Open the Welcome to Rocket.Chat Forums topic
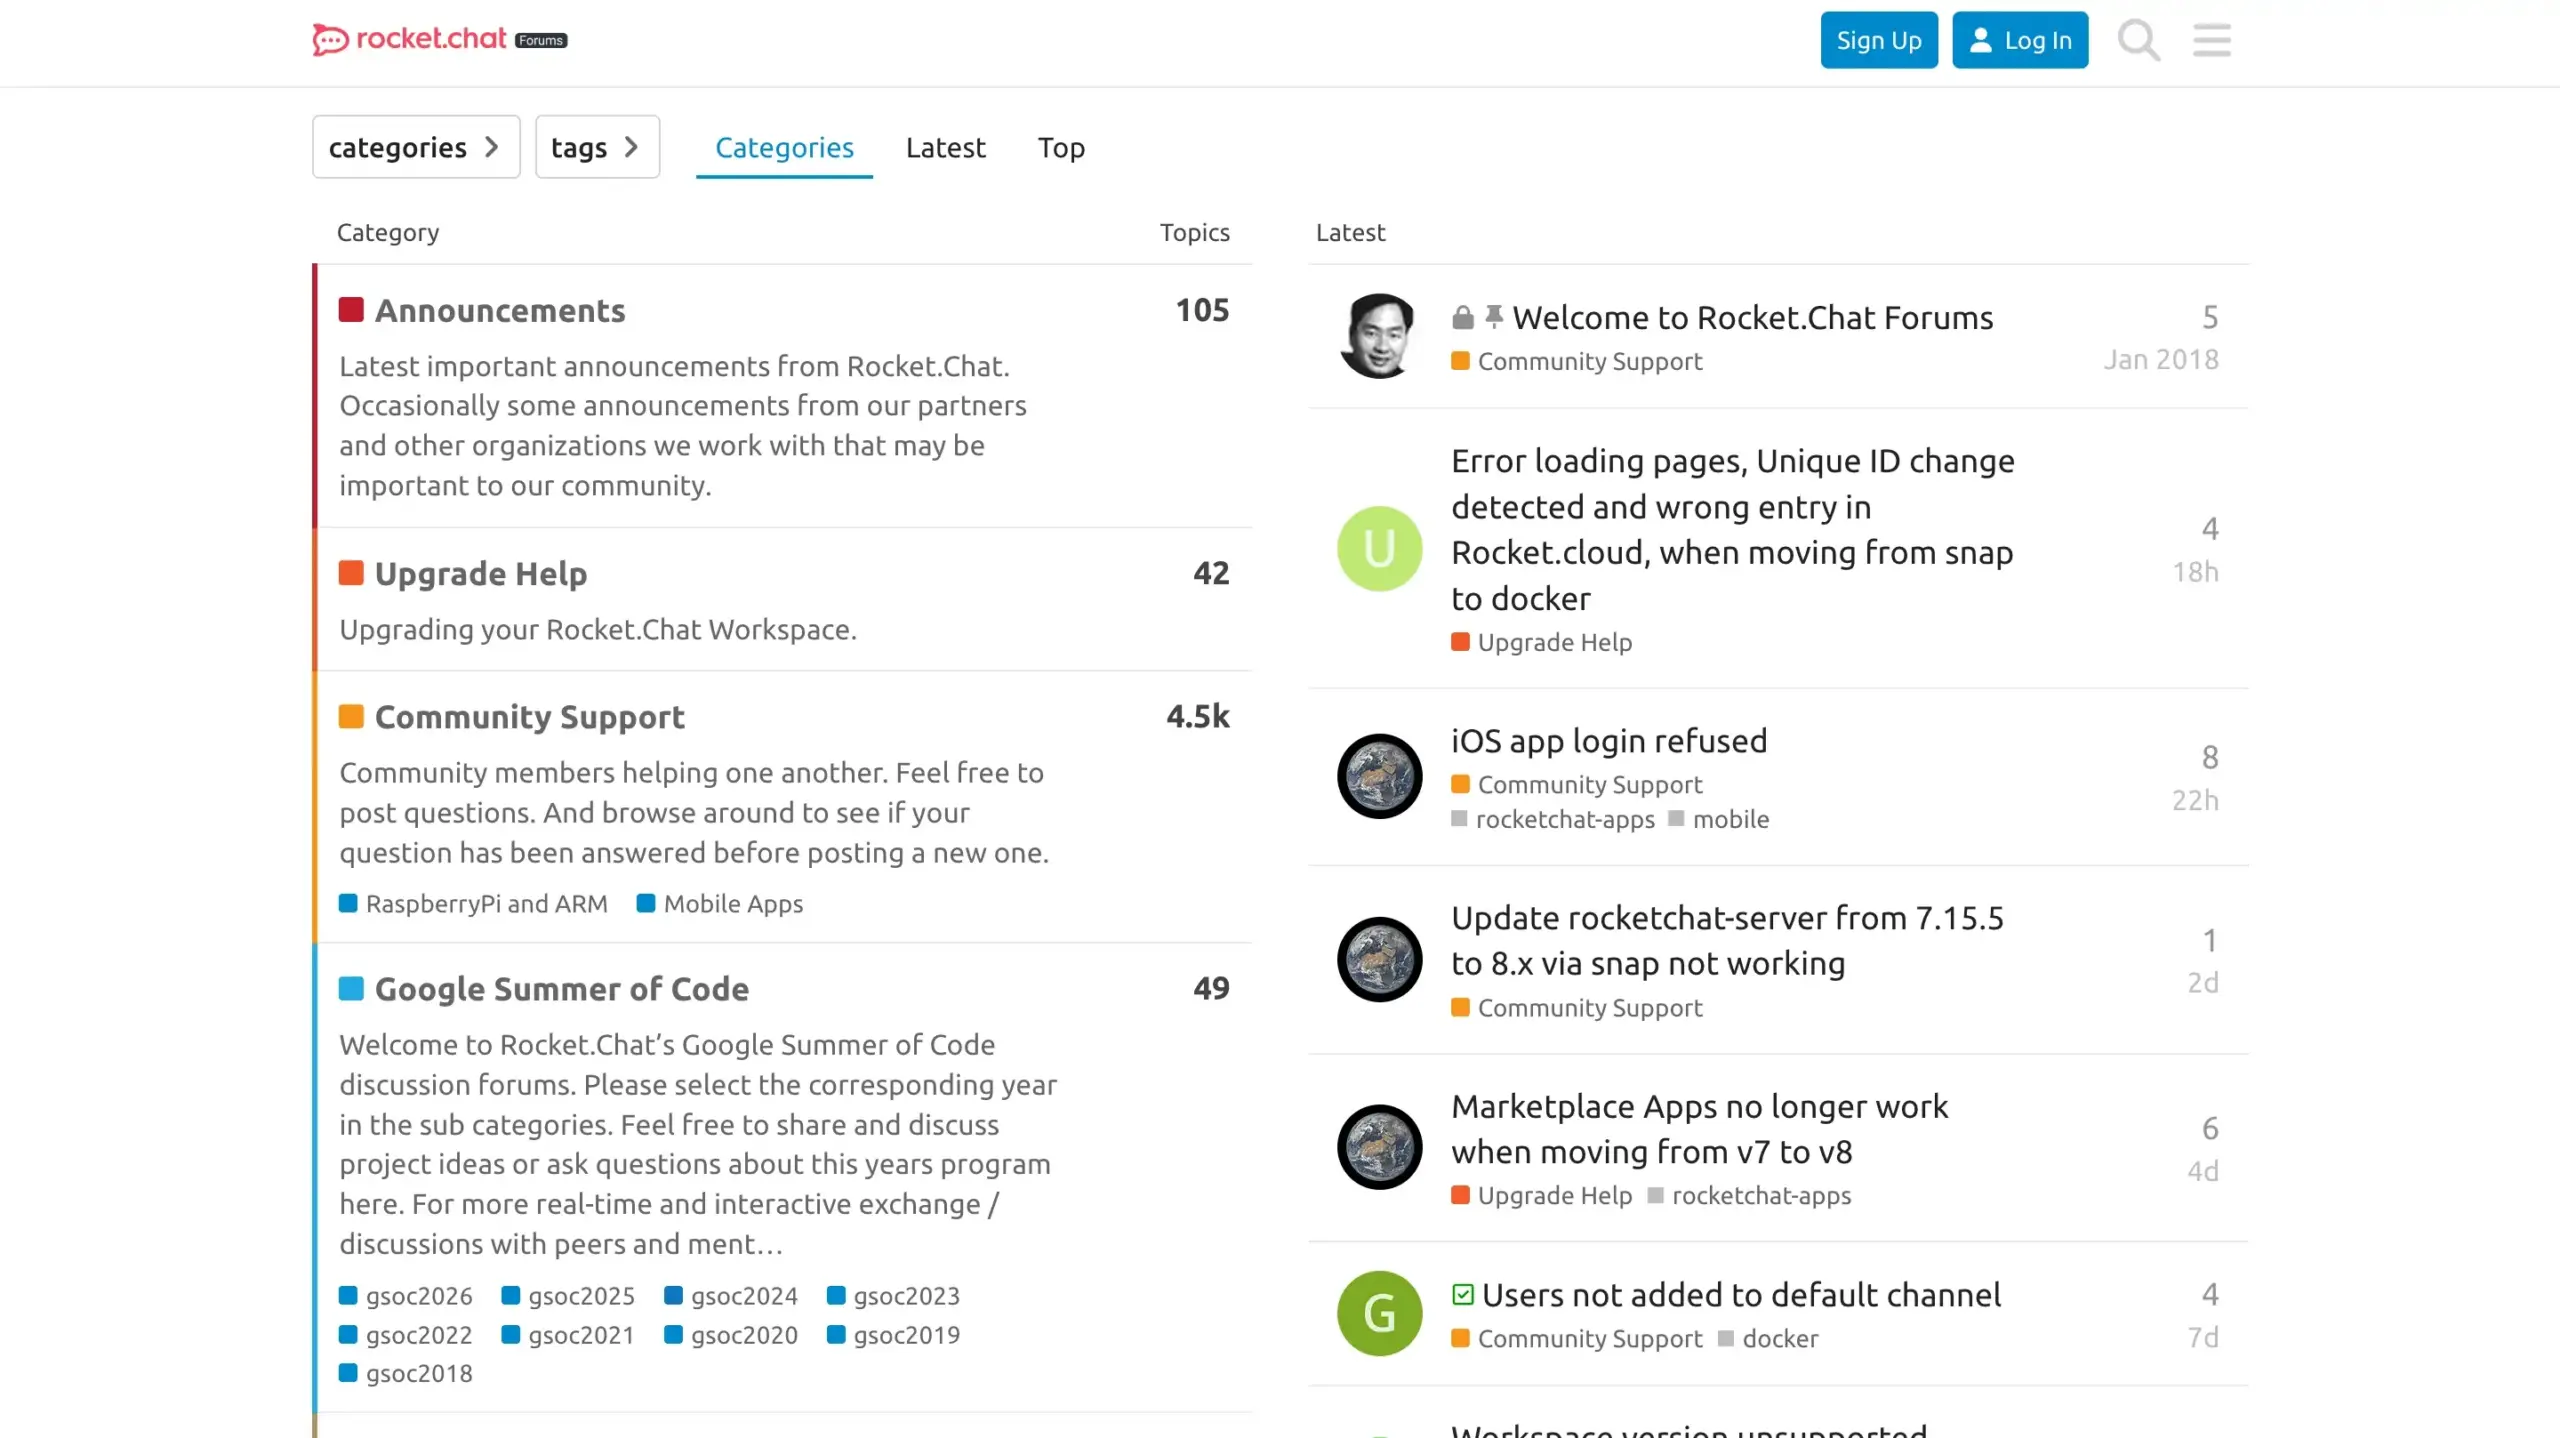 (1752, 318)
